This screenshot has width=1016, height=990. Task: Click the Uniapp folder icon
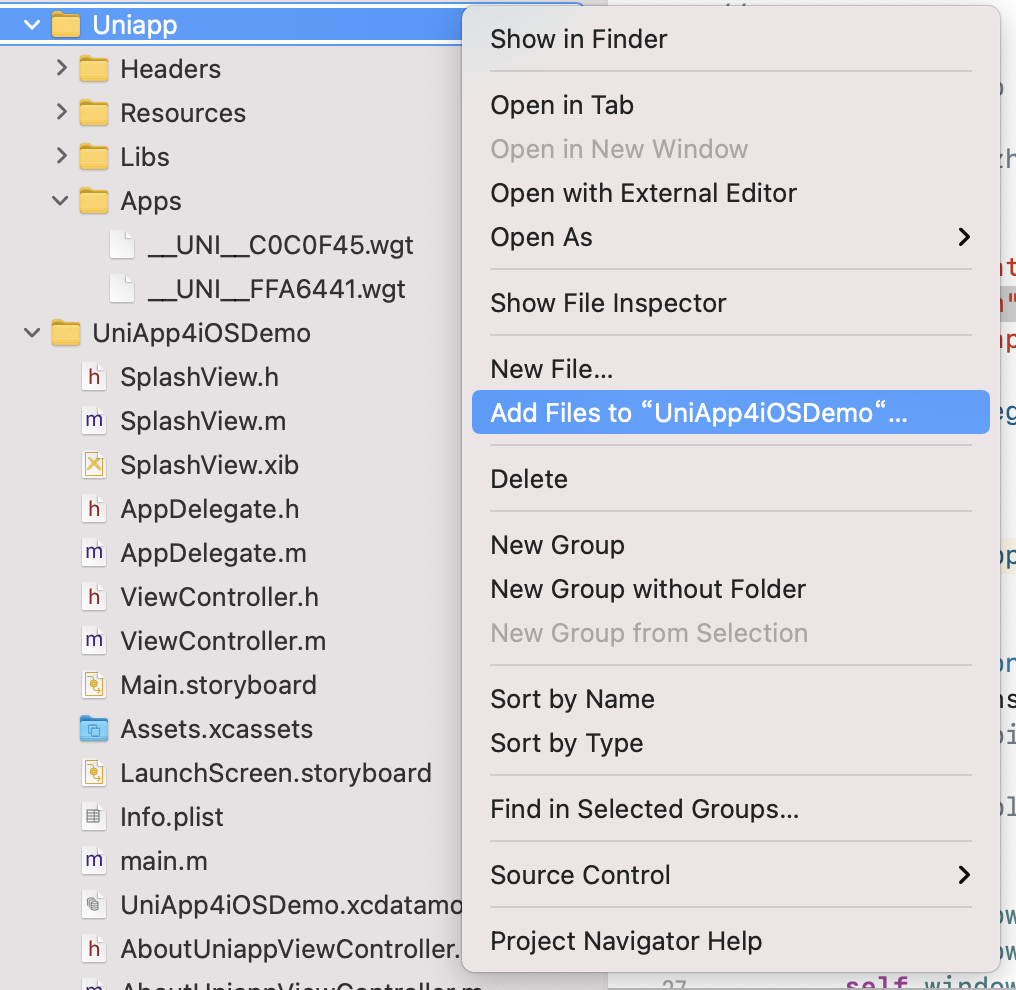66,25
